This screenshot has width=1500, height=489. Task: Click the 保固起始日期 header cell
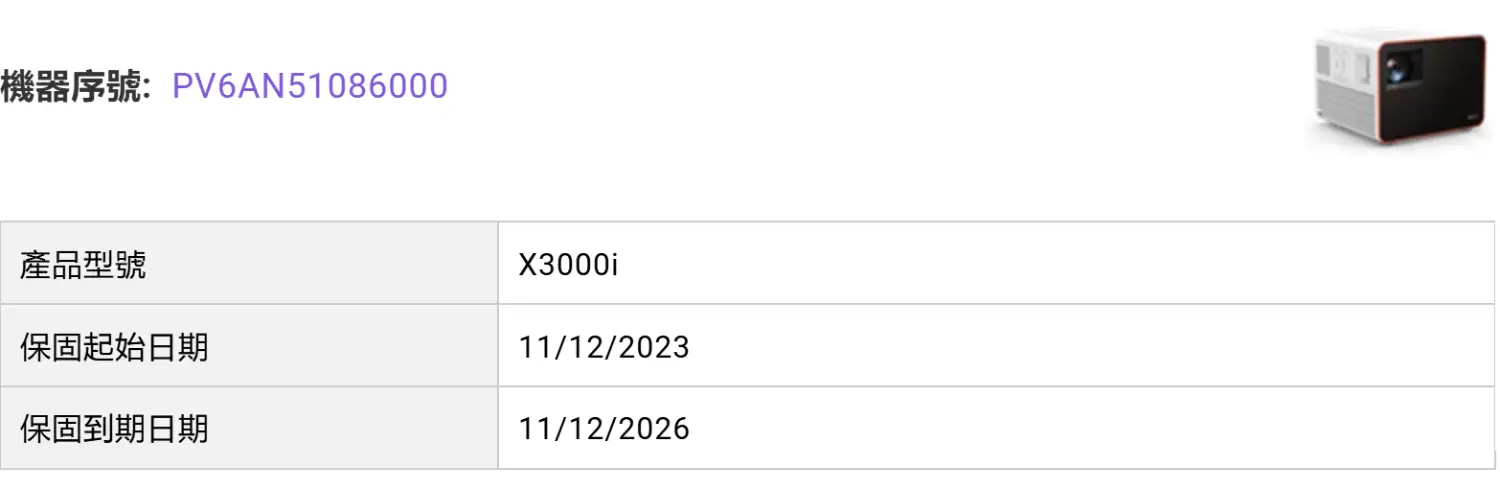click(249, 346)
